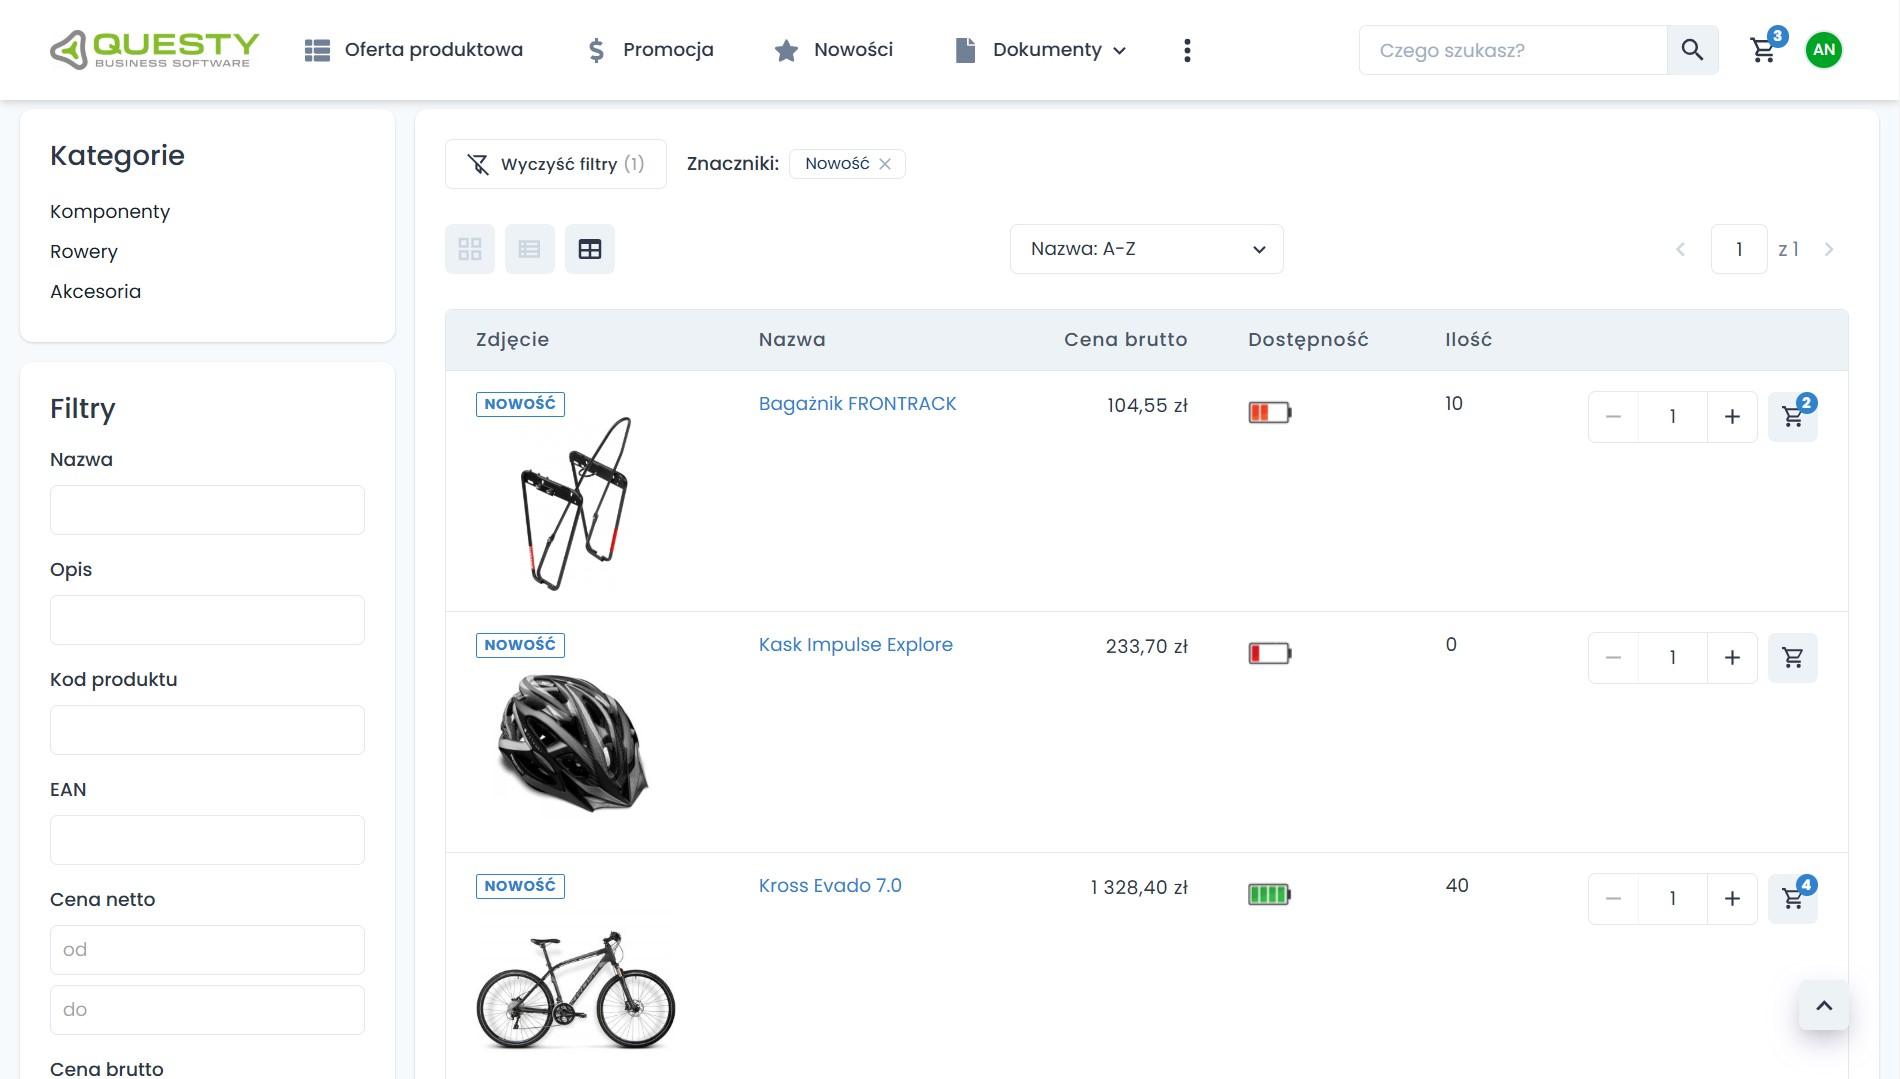Click the Dostępność column header

1308,340
